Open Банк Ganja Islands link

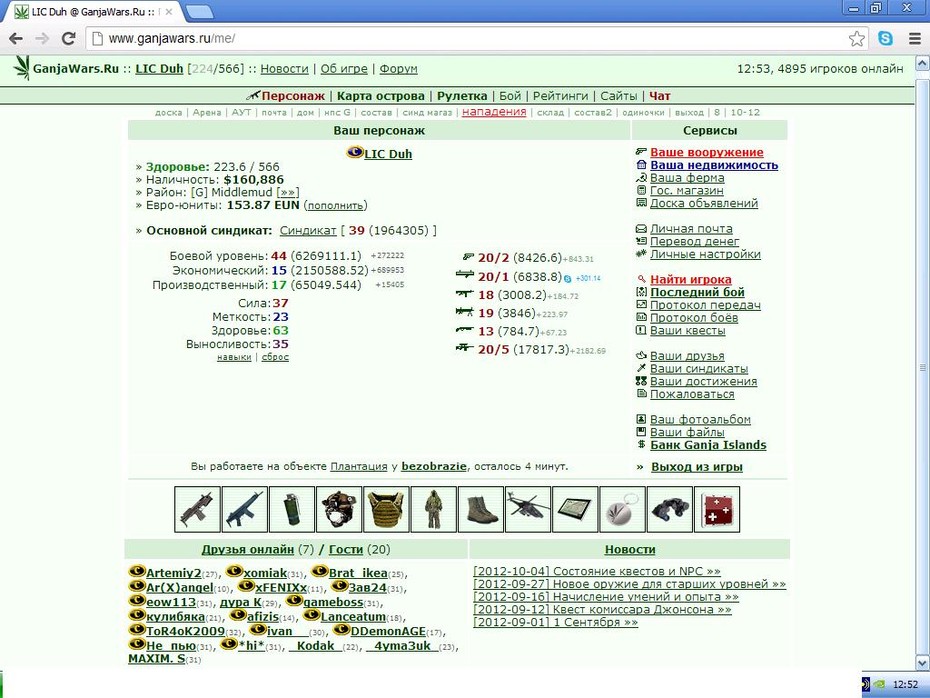coord(708,445)
